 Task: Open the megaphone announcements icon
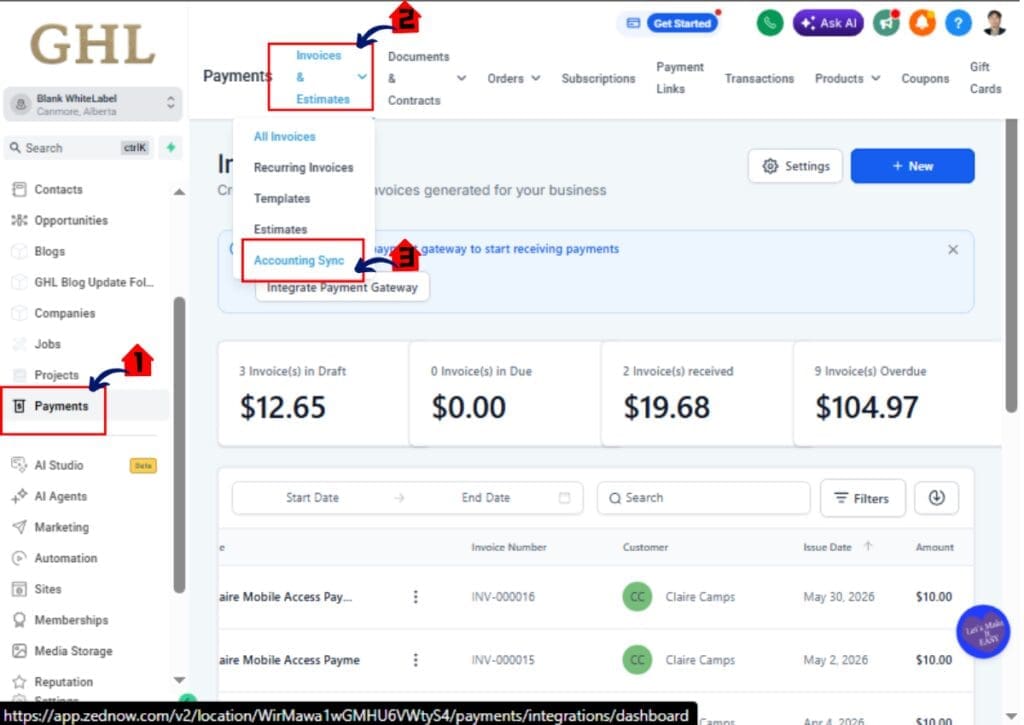click(x=886, y=24)
